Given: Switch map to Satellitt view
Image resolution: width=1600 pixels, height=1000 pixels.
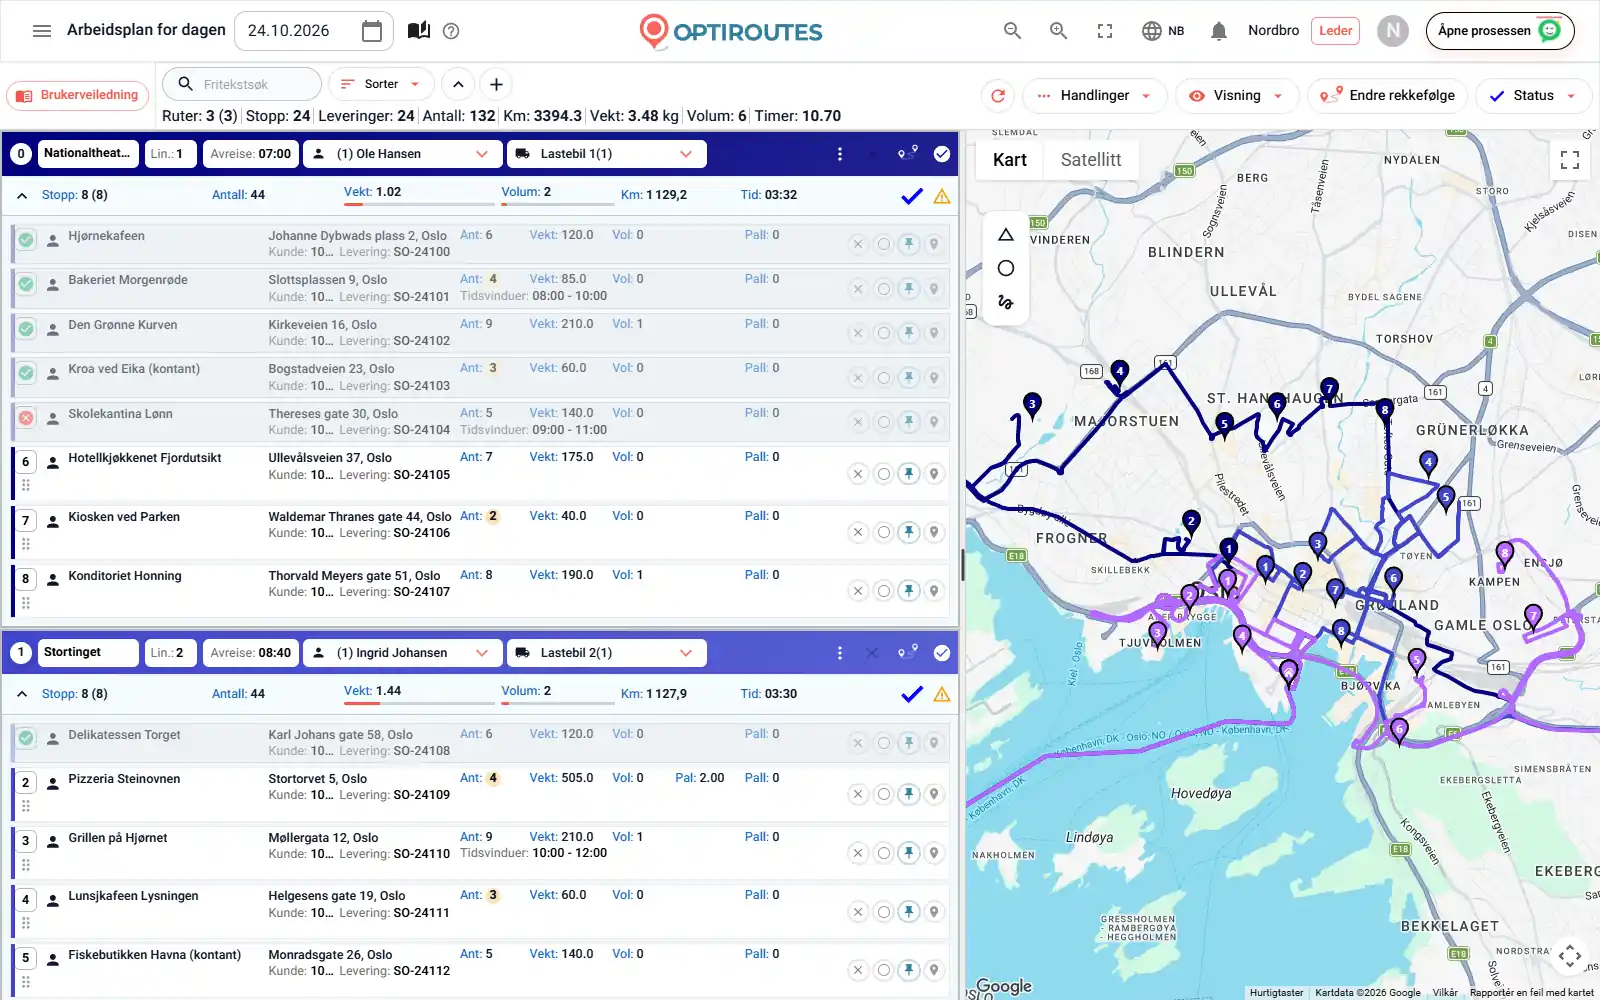Looking at the screenshot, I should point(1091,160).
